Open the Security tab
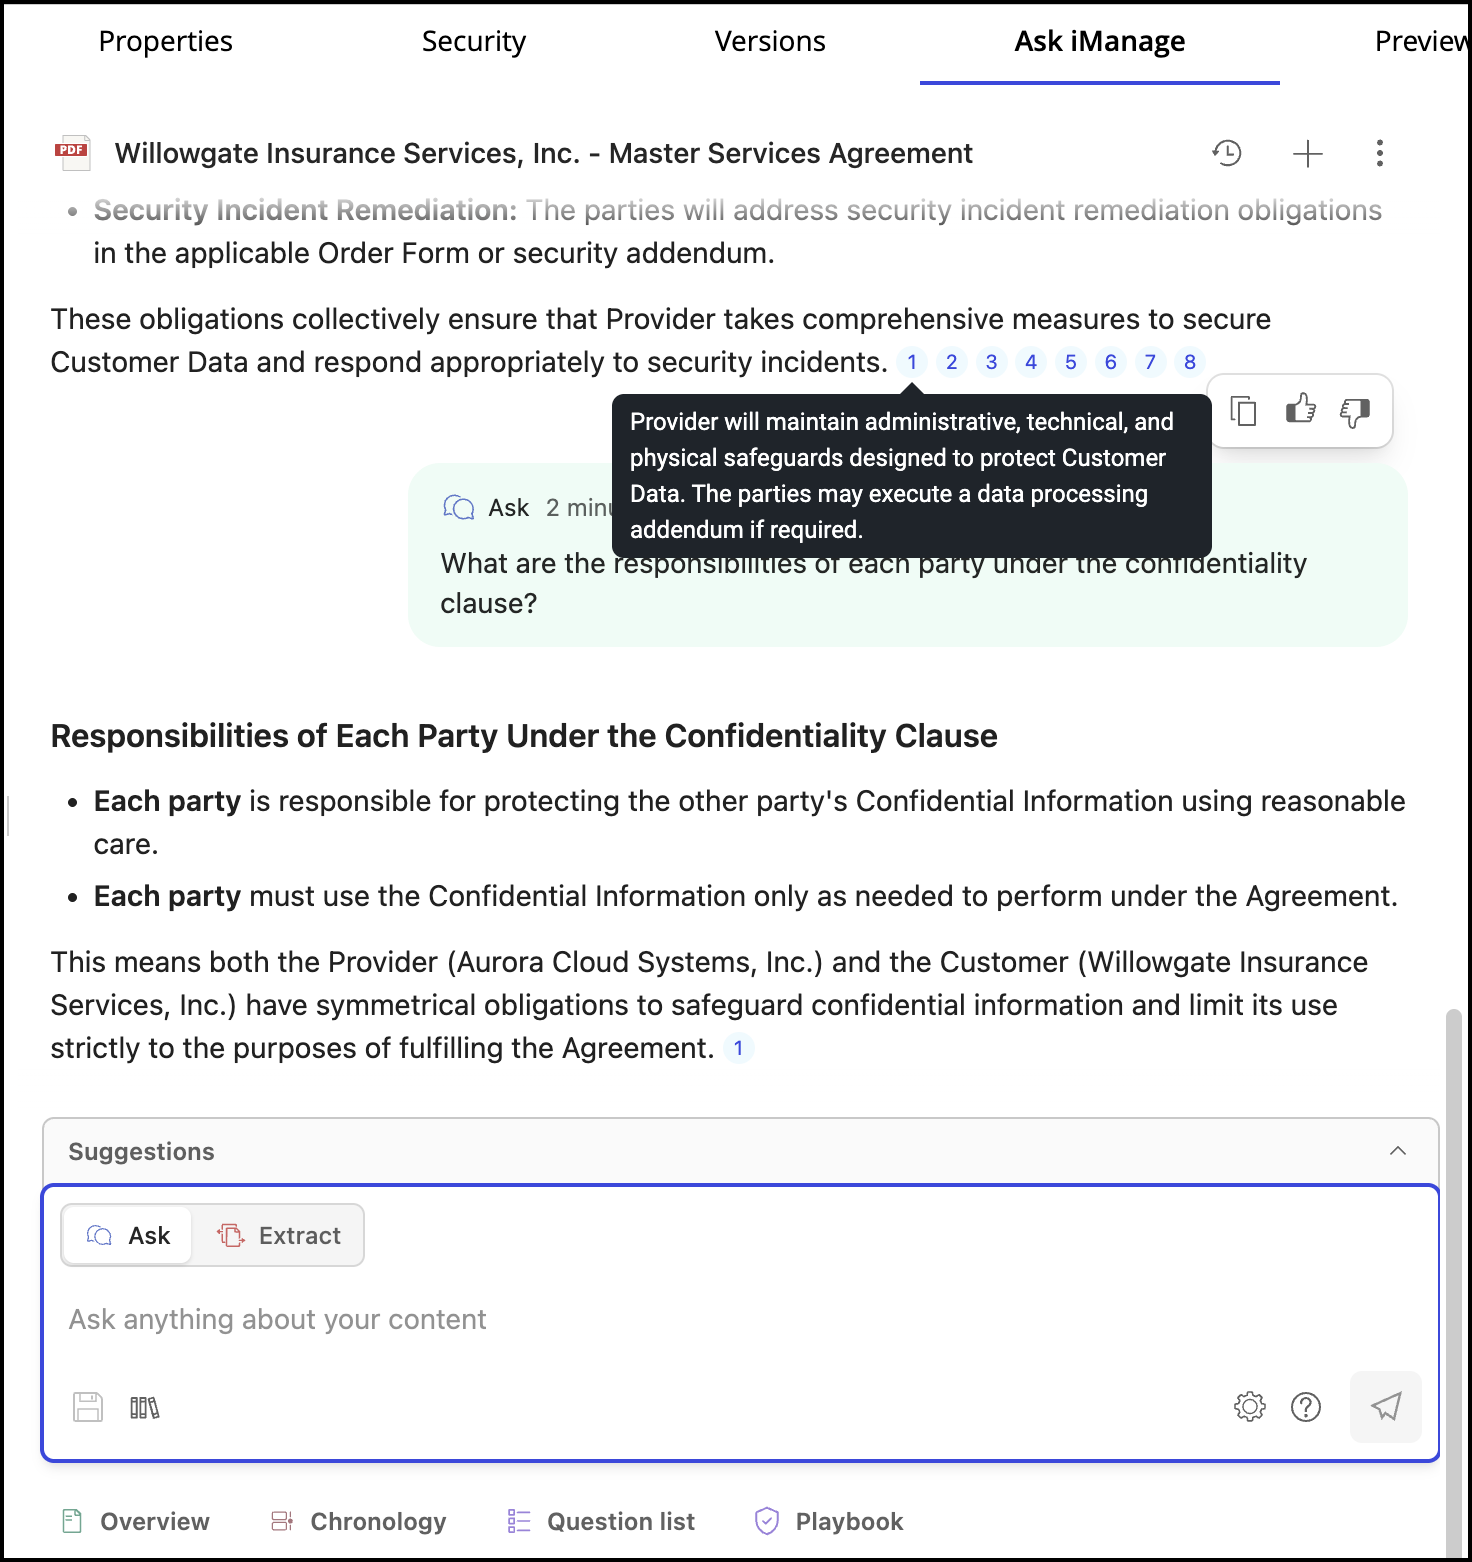1472x1562 pixels. tap(474, 41)
